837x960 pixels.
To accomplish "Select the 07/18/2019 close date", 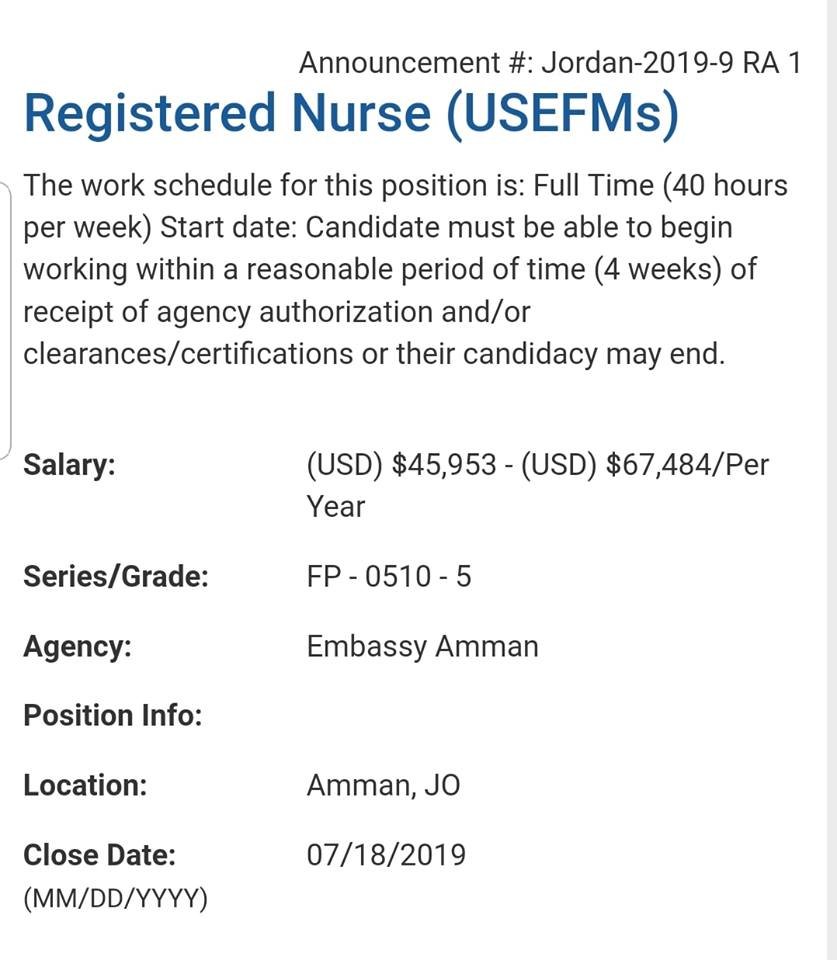I will (386, 855).
